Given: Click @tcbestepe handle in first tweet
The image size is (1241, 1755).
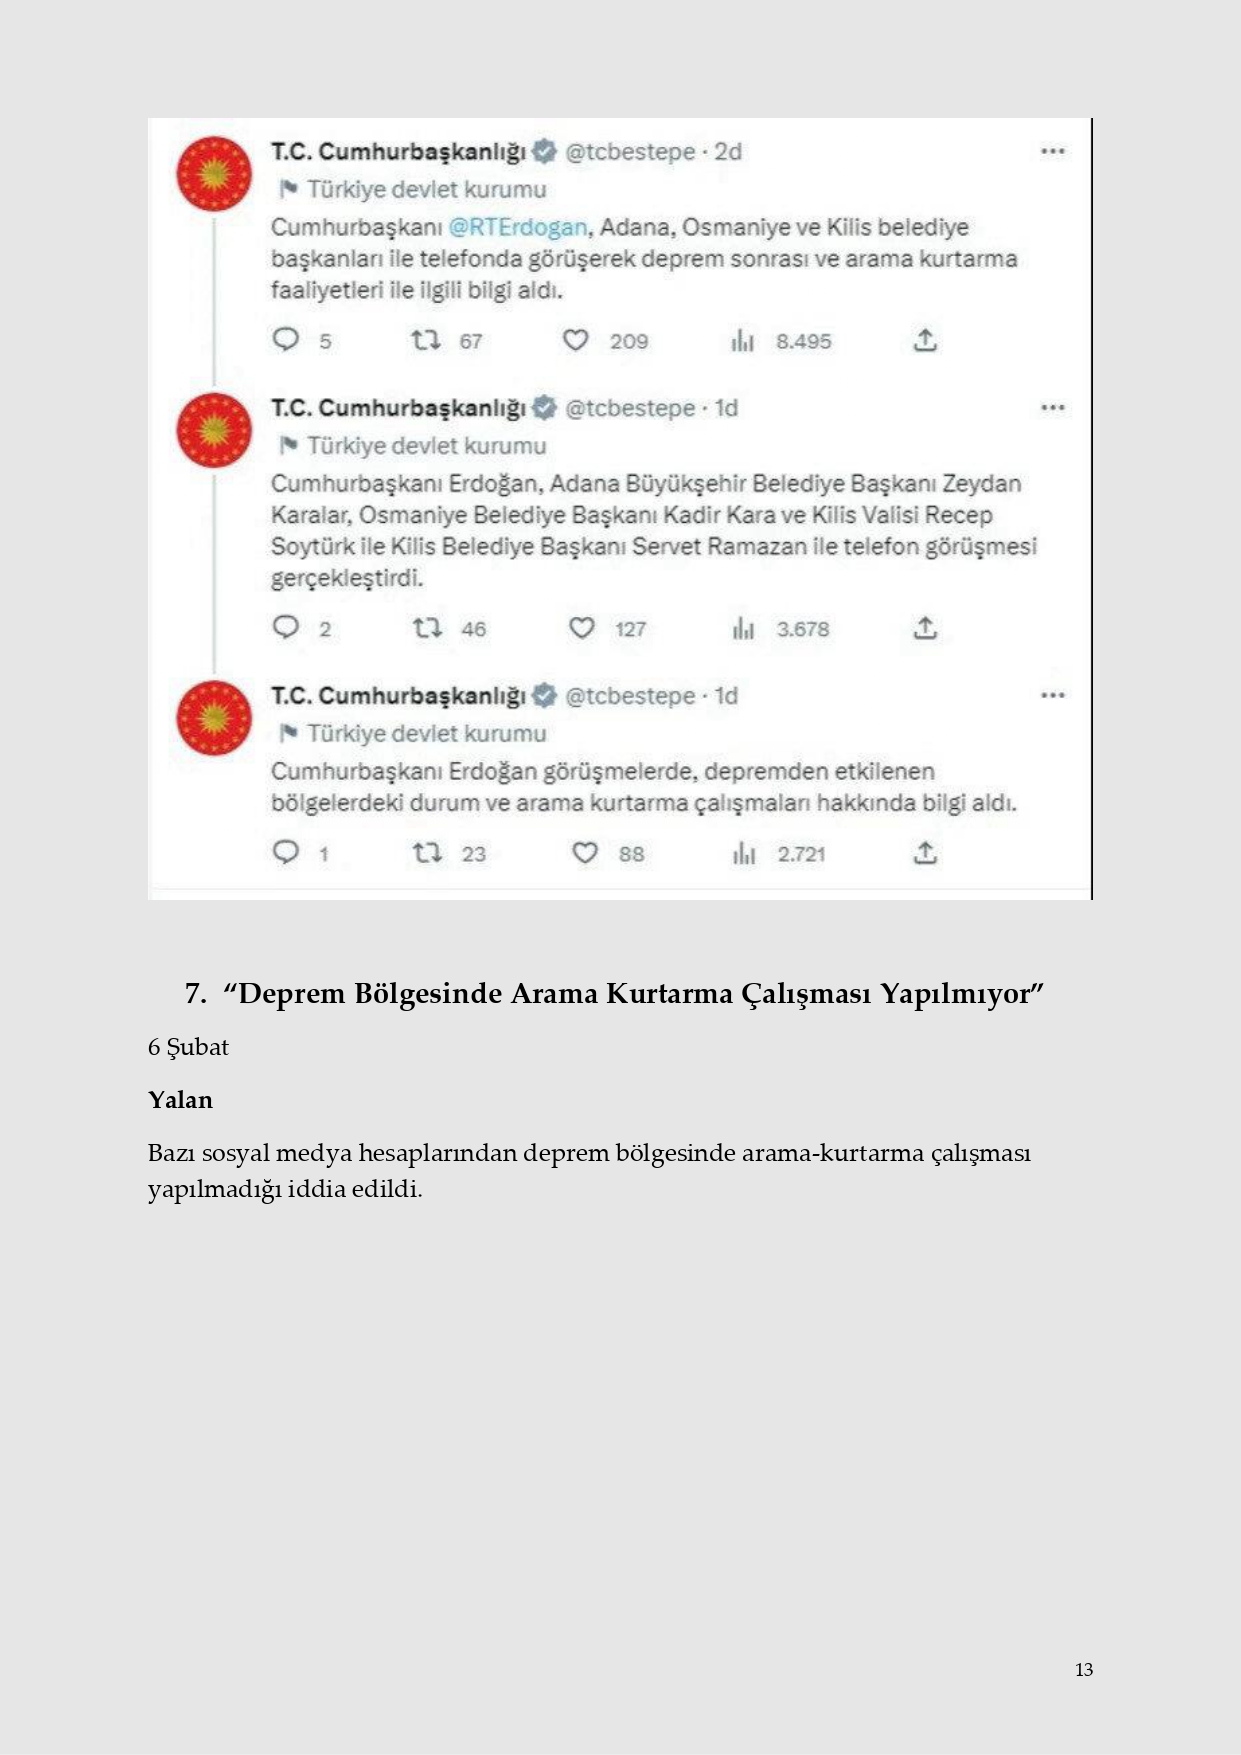Looking at the screenshot, I should [x=630, y=152].
